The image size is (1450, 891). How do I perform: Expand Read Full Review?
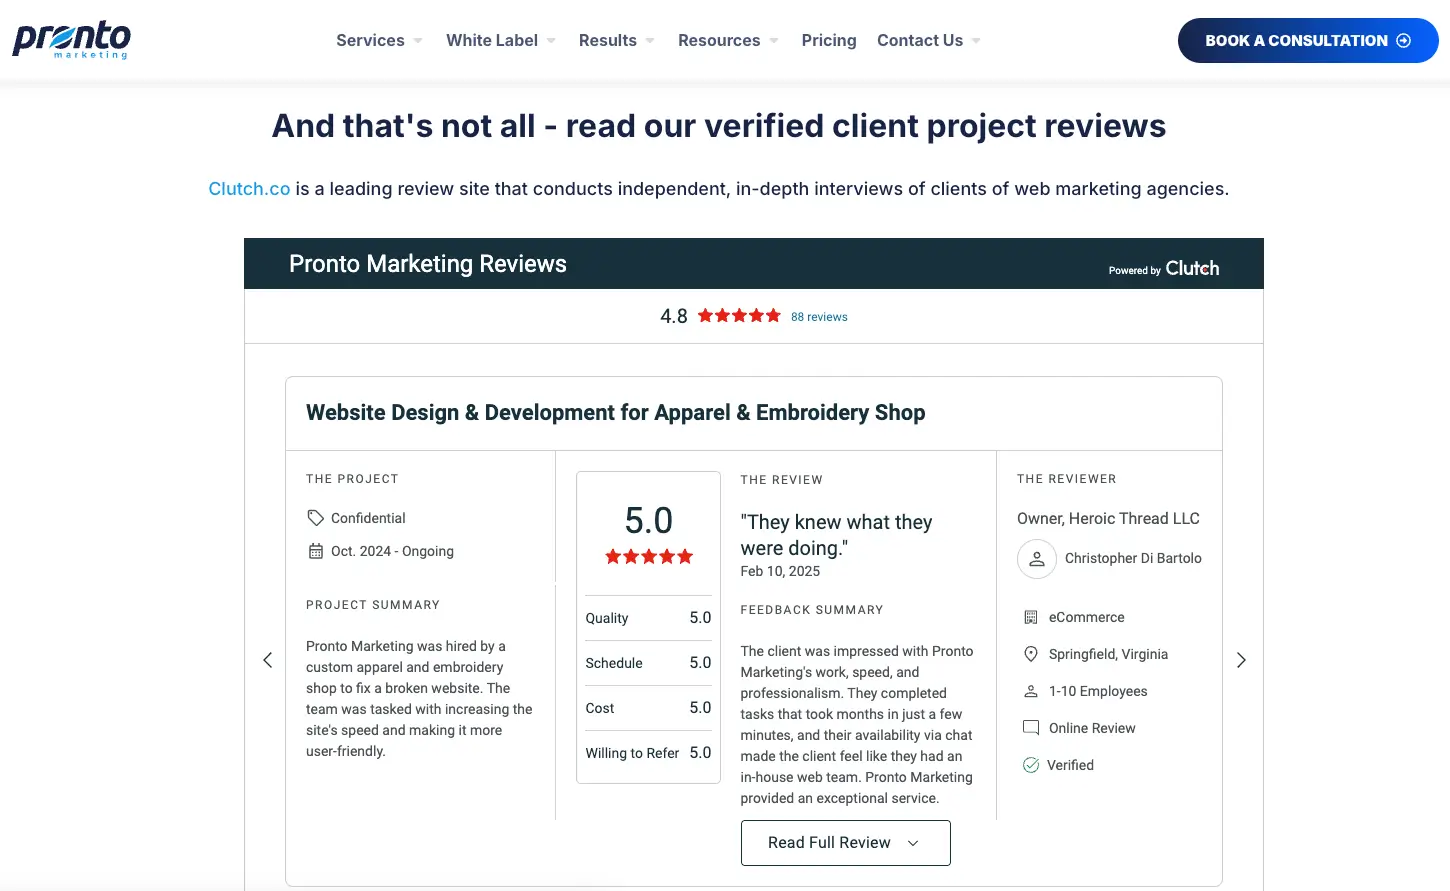[845, 843]
